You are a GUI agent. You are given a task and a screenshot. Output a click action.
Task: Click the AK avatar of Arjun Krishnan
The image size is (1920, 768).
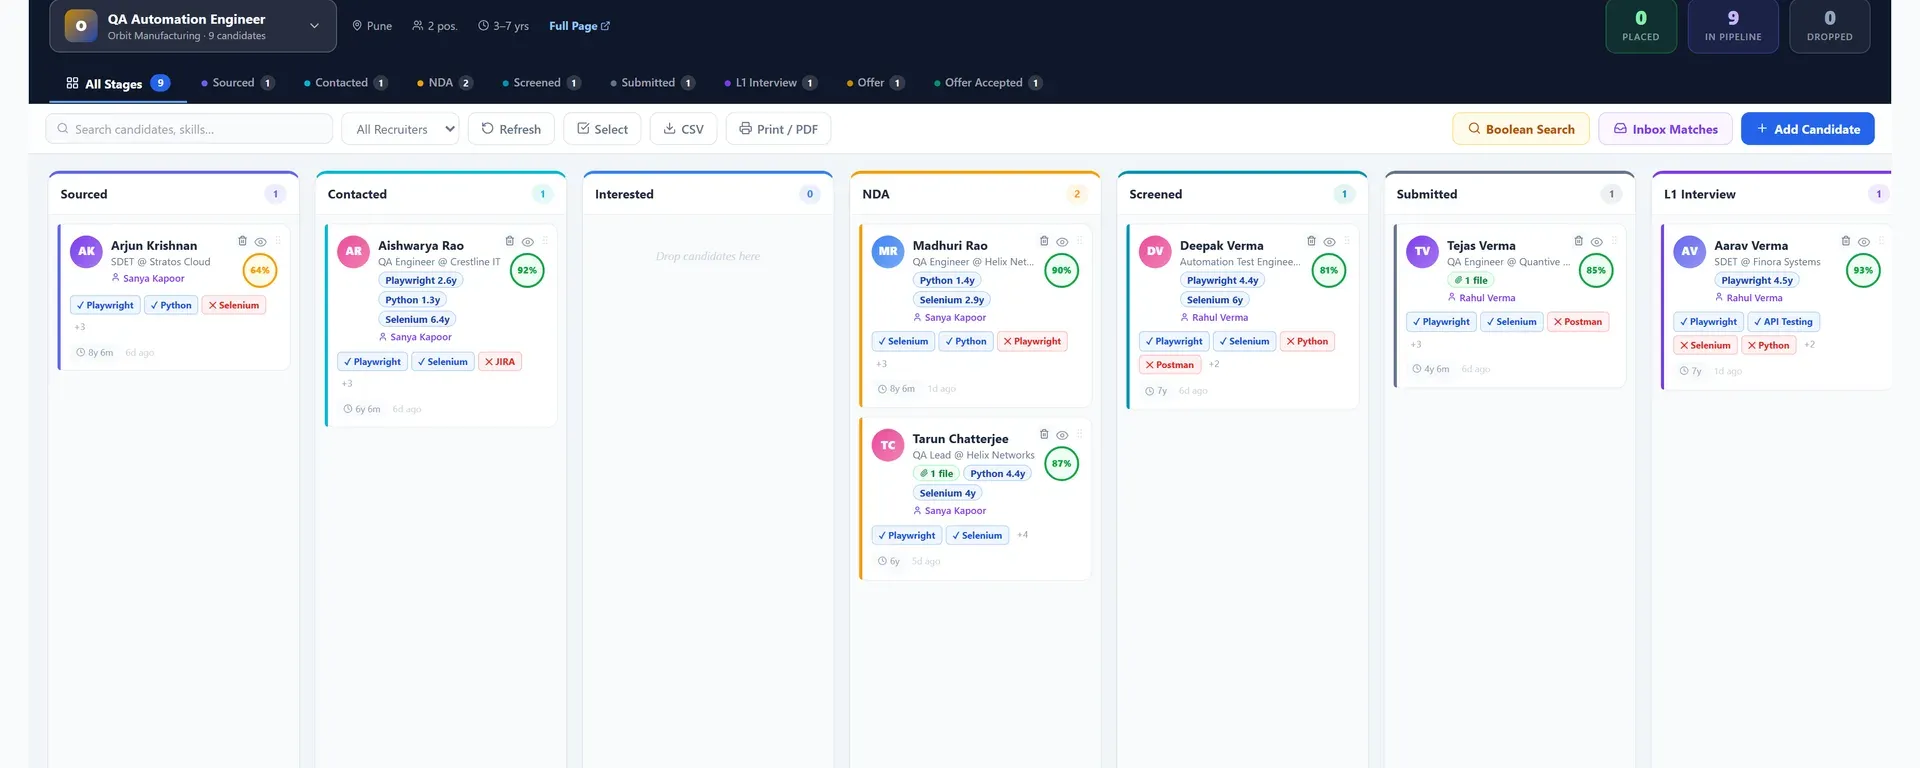(87, 251)
